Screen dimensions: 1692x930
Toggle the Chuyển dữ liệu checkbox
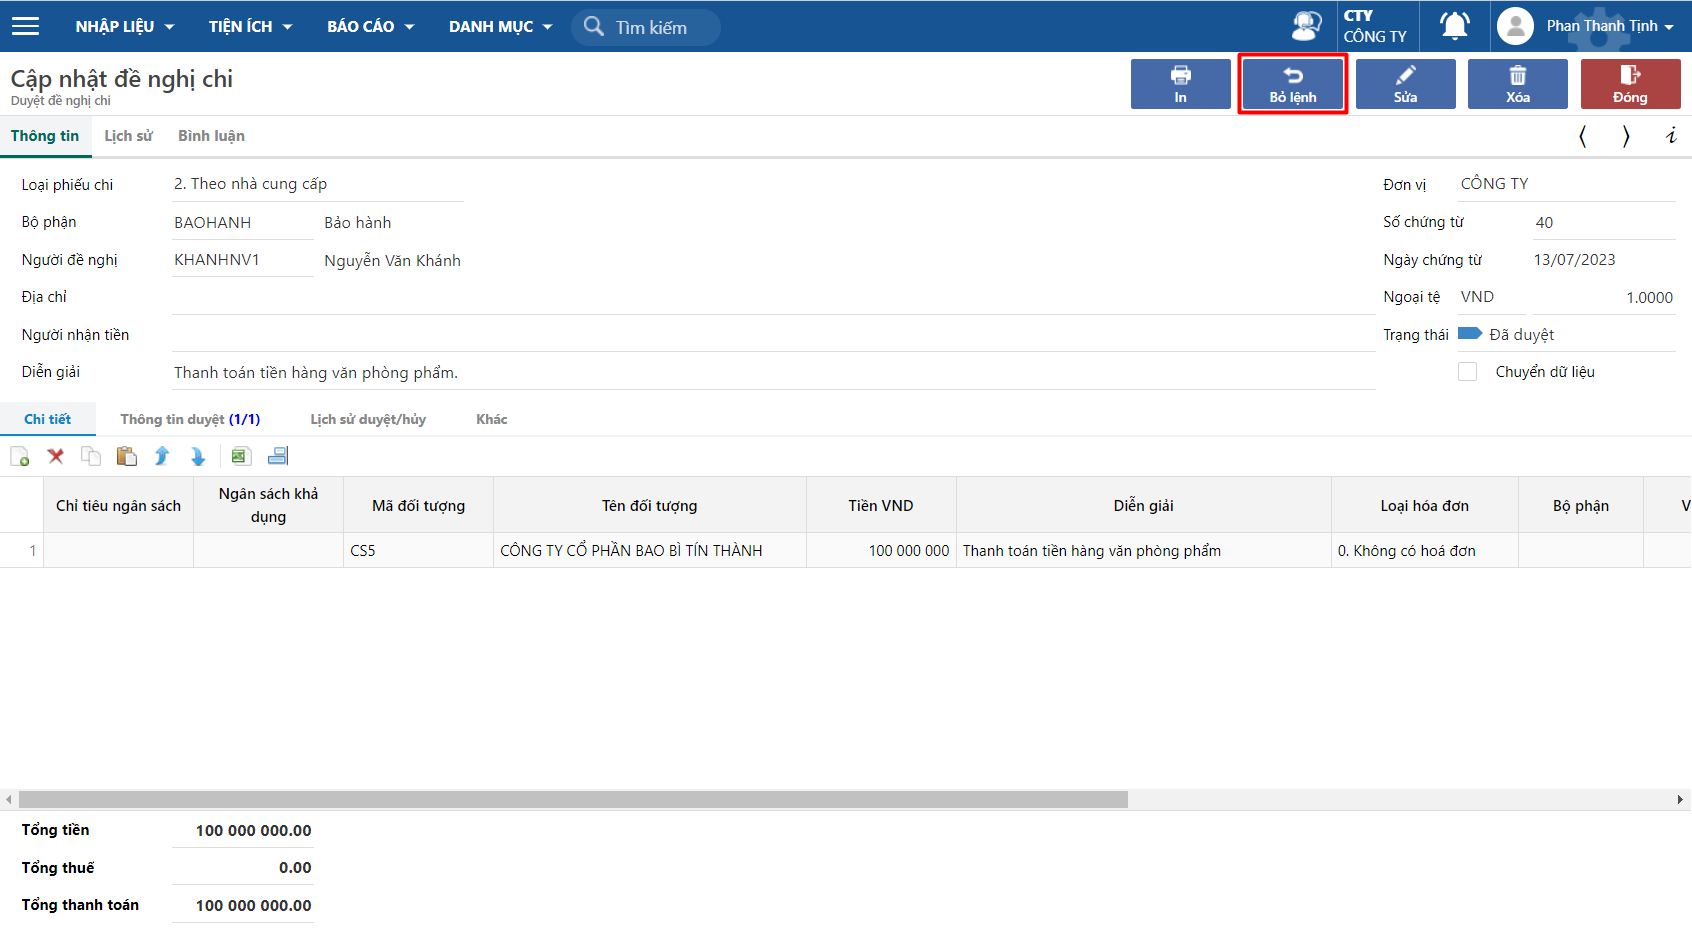[x=1467, y=372]
